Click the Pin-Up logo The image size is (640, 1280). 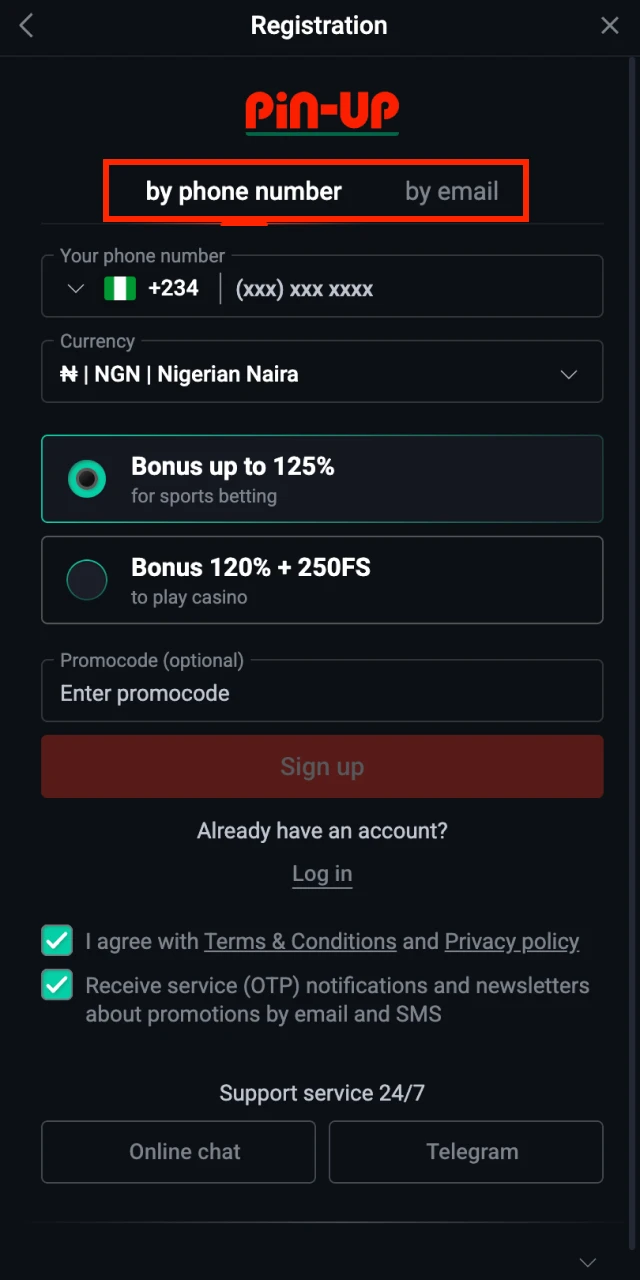pyautogui.click(x=322, y=112)
